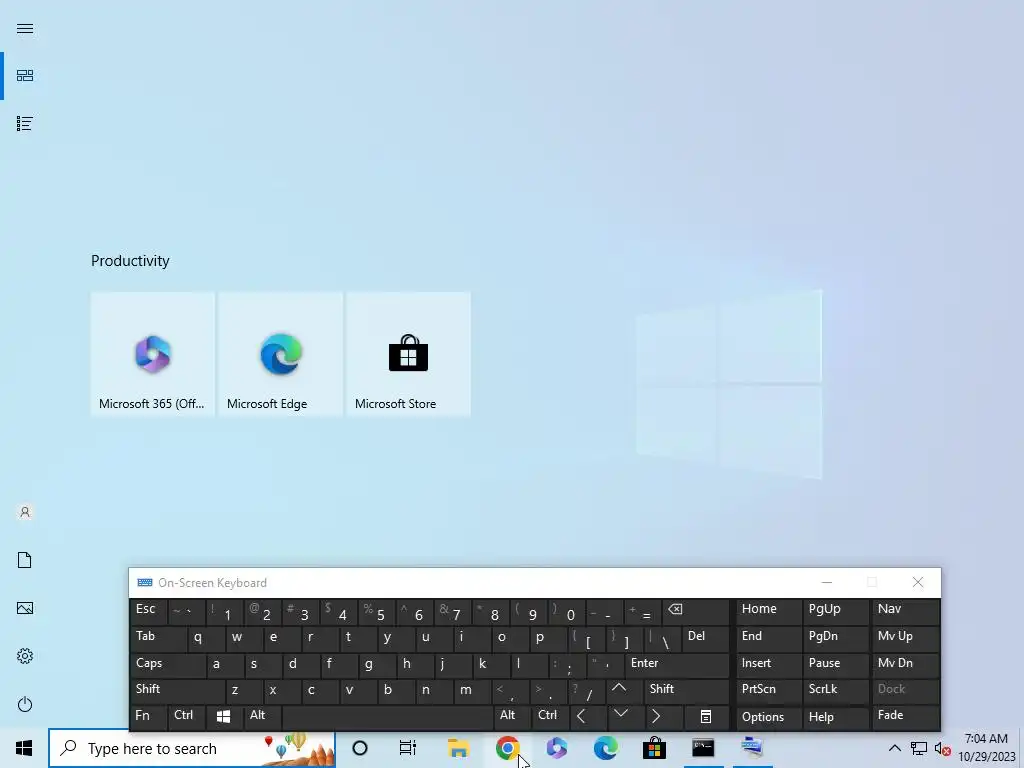Toggle ScrLk on the On-Screen Keyboard
The image size is (1024, 768).
[835, 691]
